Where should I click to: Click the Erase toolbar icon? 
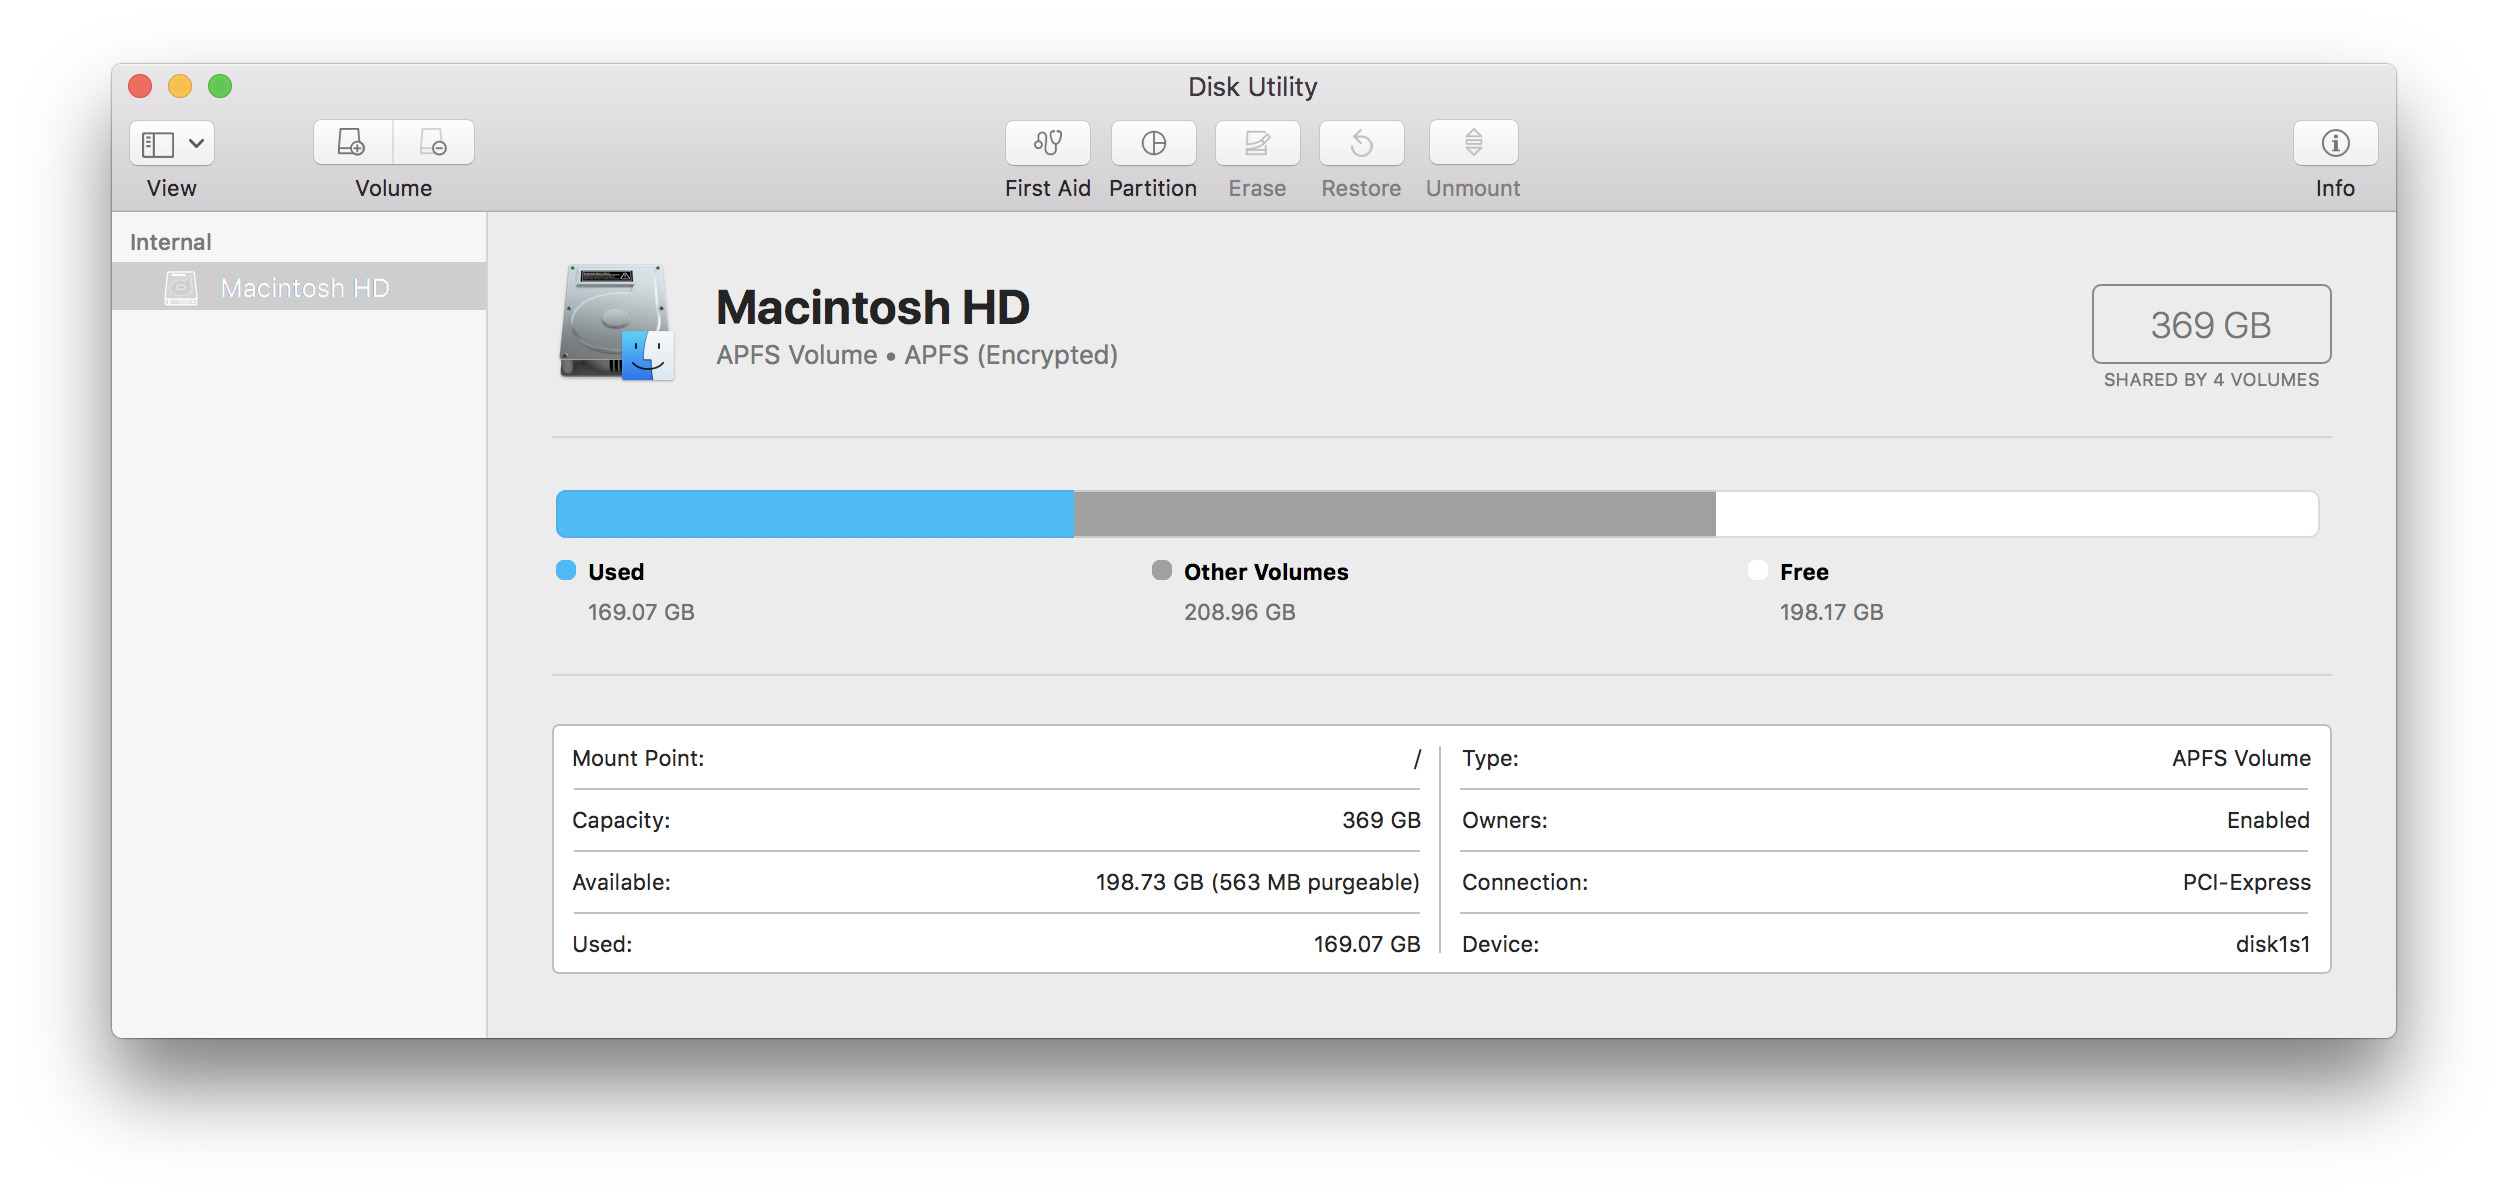pyautogui.click(x=1257, y=143)
